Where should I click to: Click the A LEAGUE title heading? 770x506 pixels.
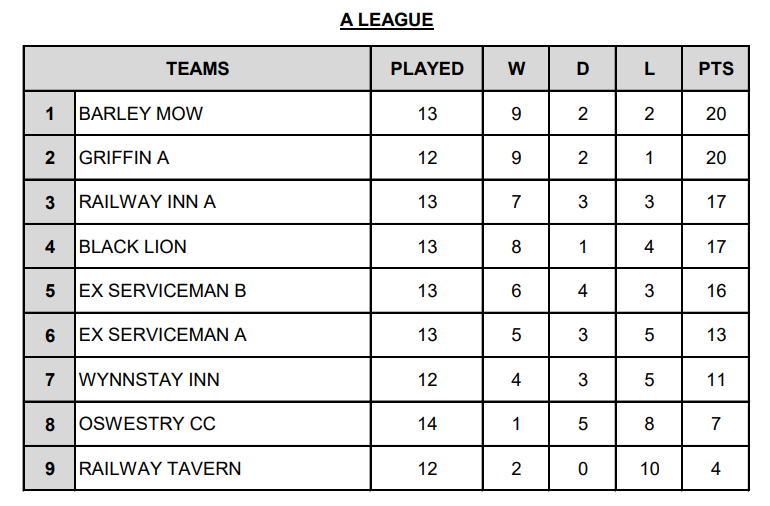pyautogui.click(x=386, y=20)
